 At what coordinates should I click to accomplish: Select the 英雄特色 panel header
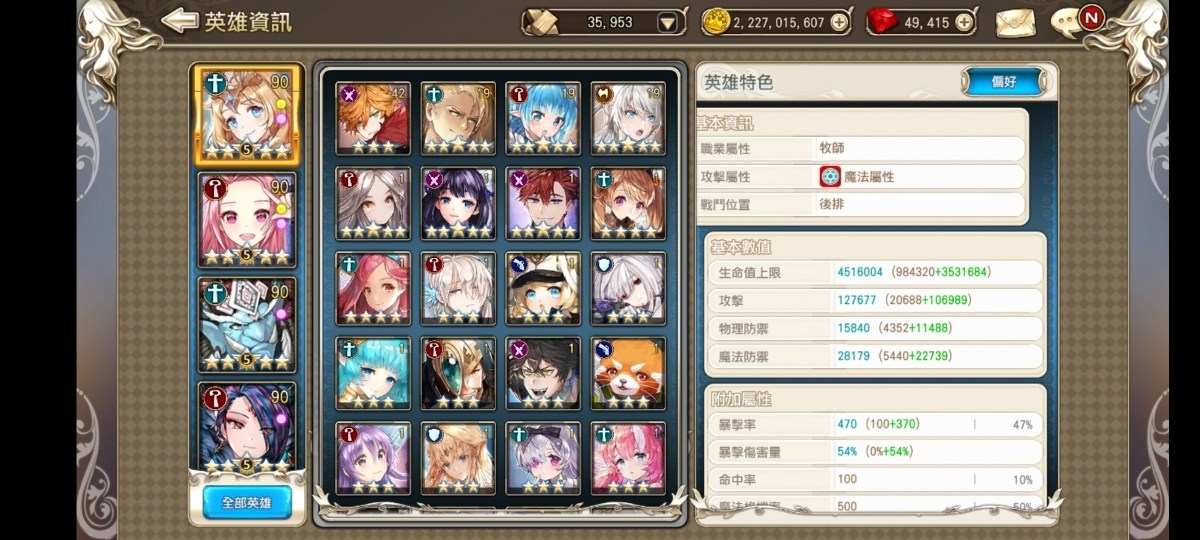pyautogui.click(x=739, y=82)
